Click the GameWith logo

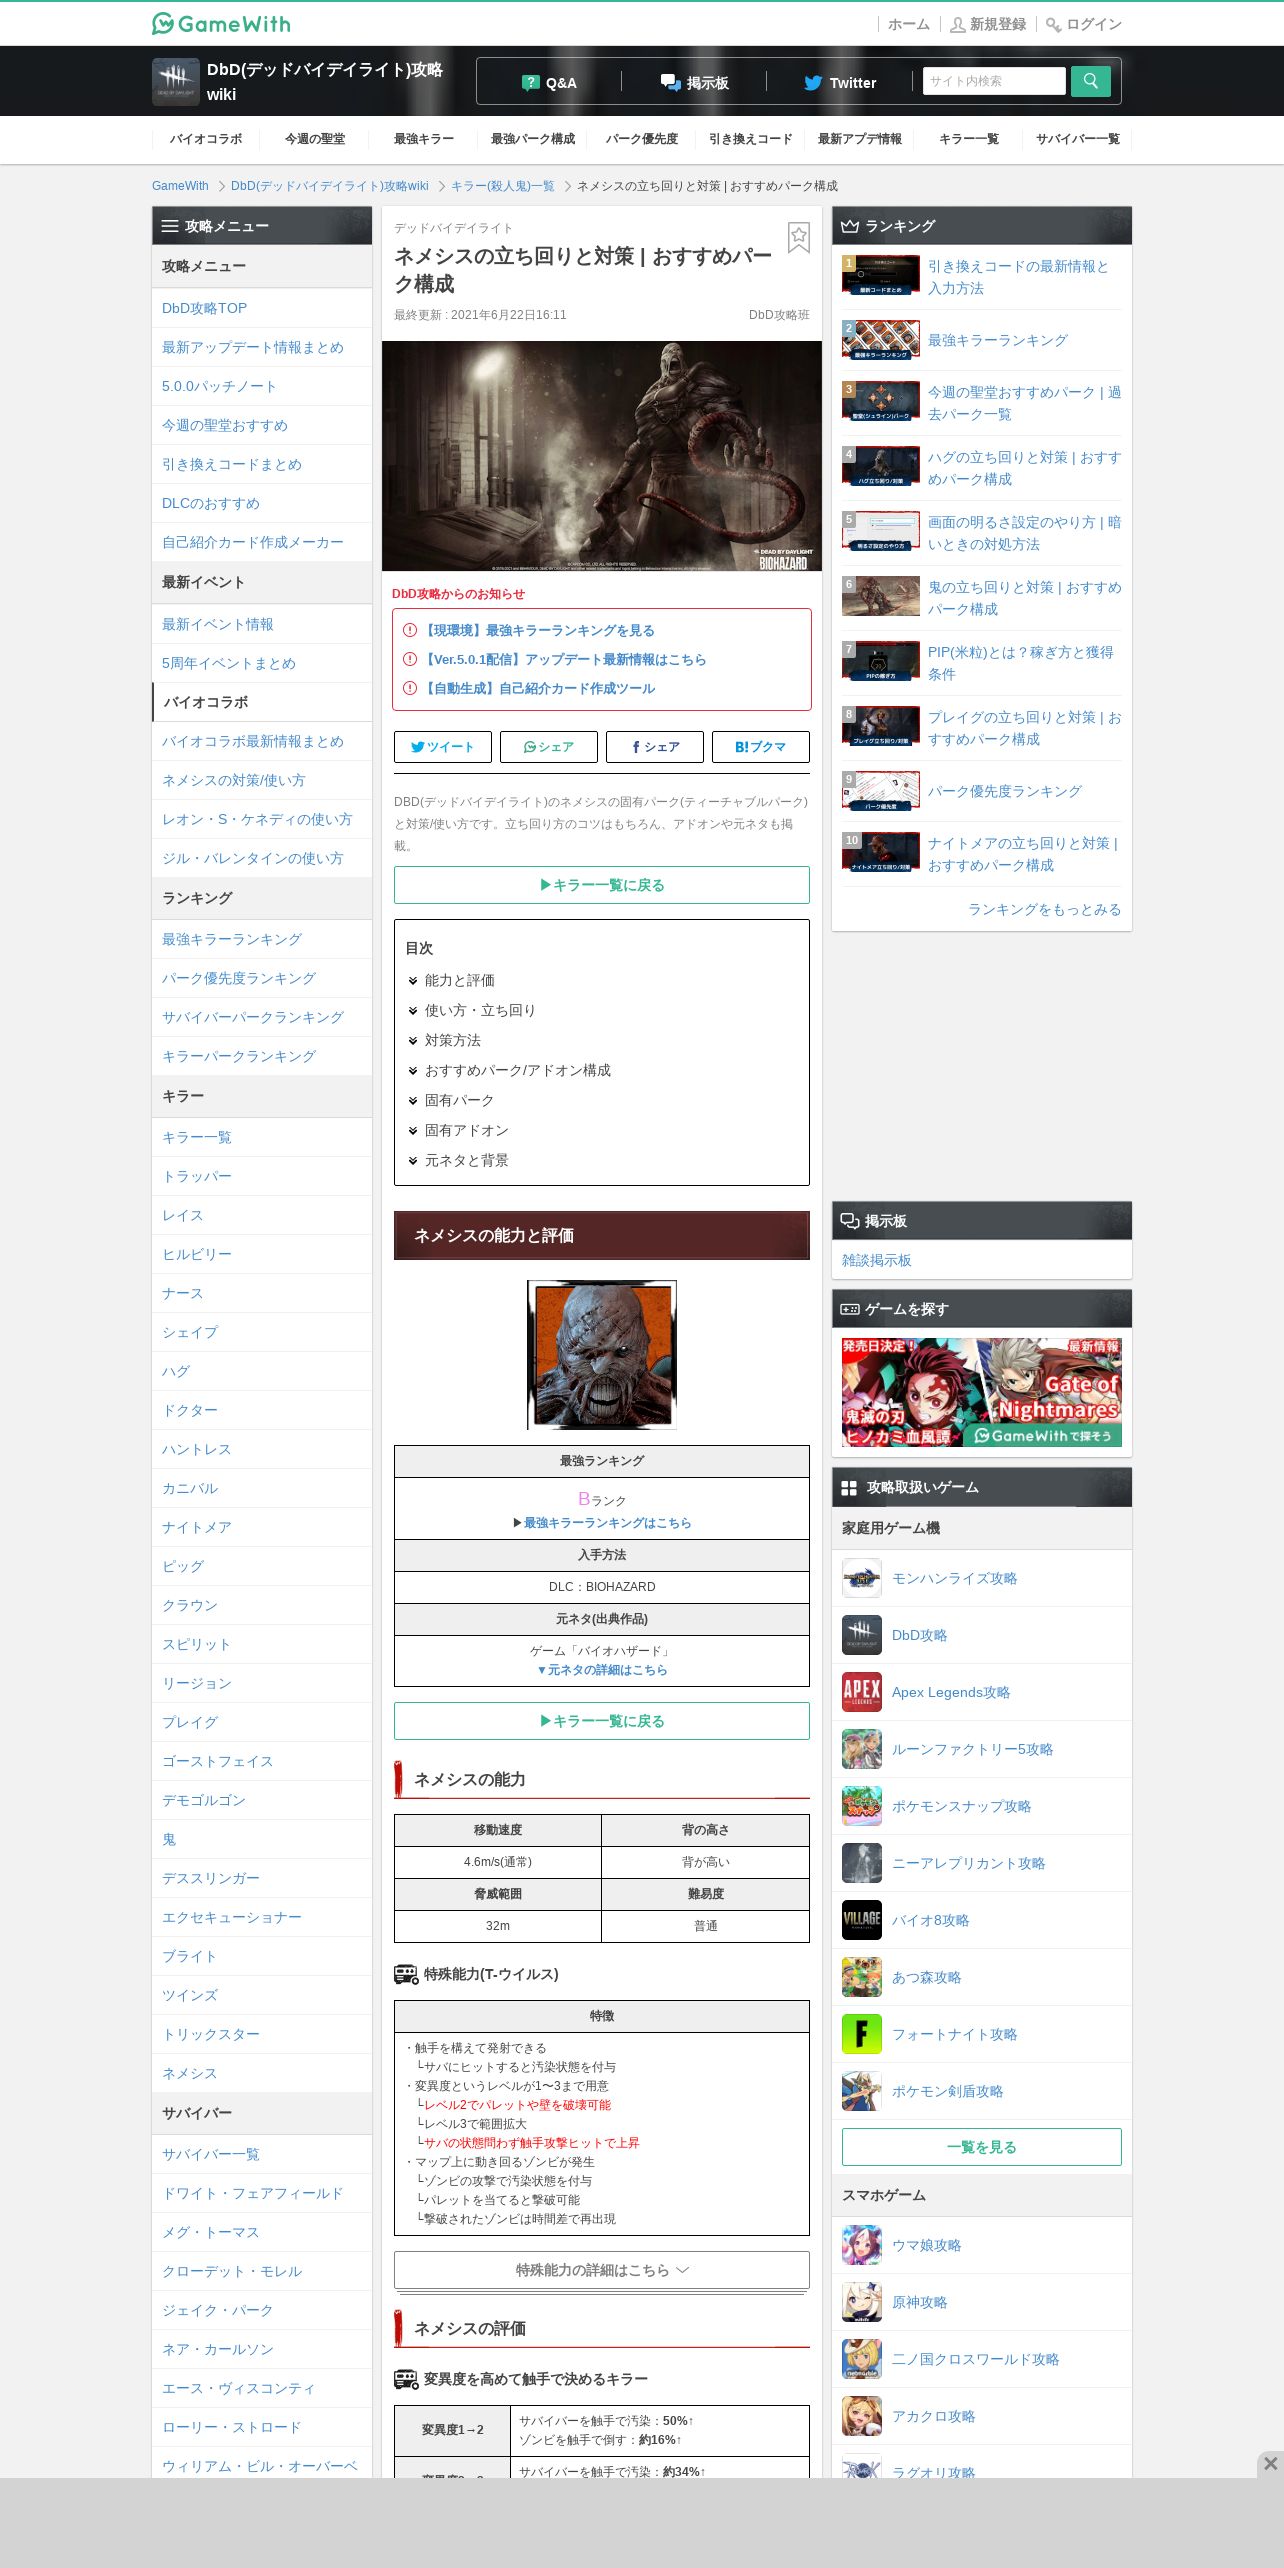pos(221,23)
